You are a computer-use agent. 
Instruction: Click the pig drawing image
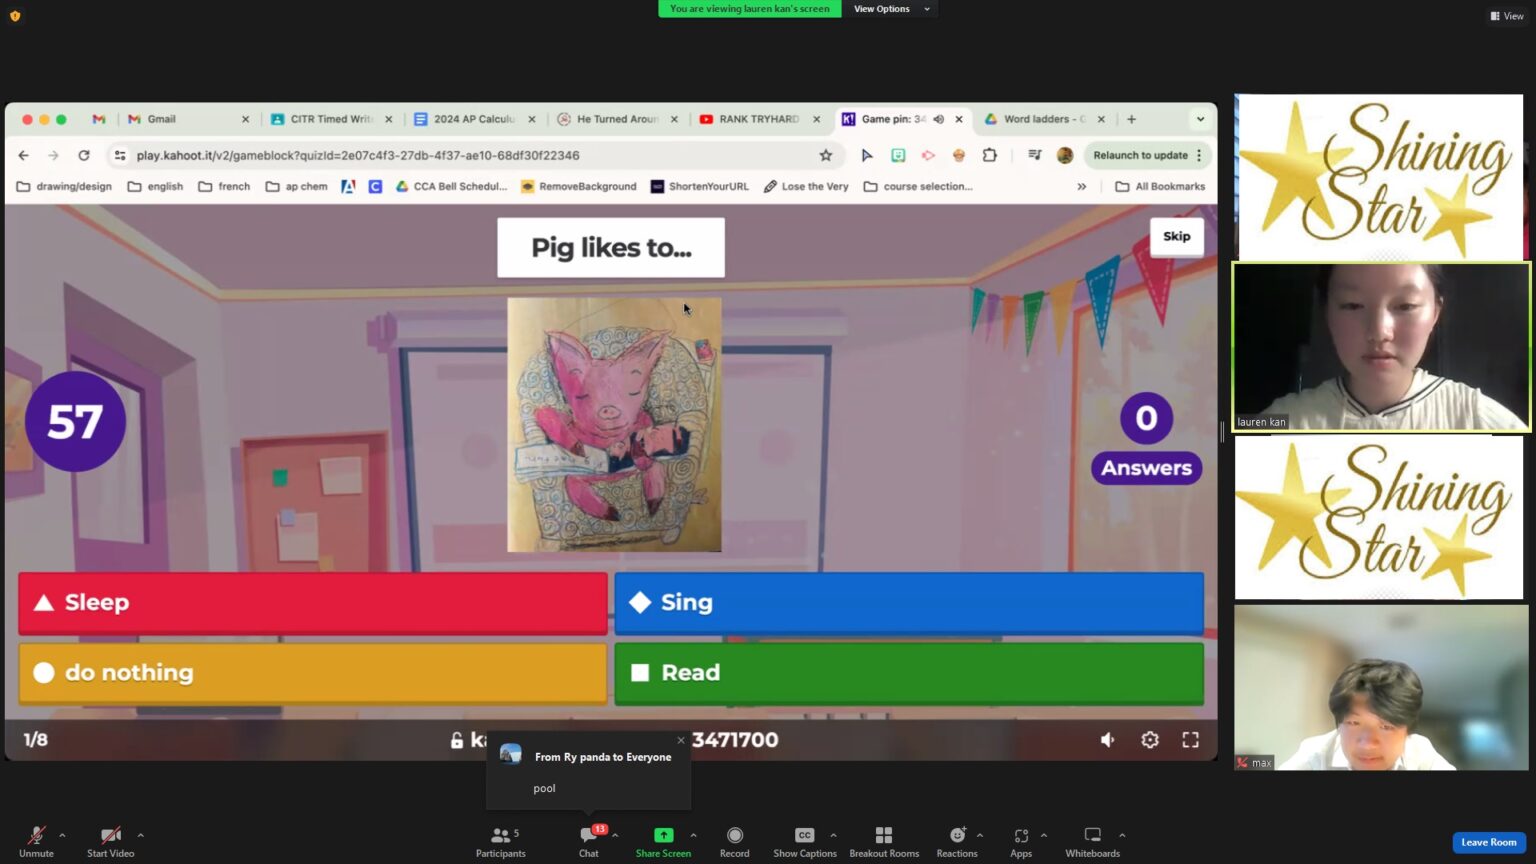coord(614,425)
